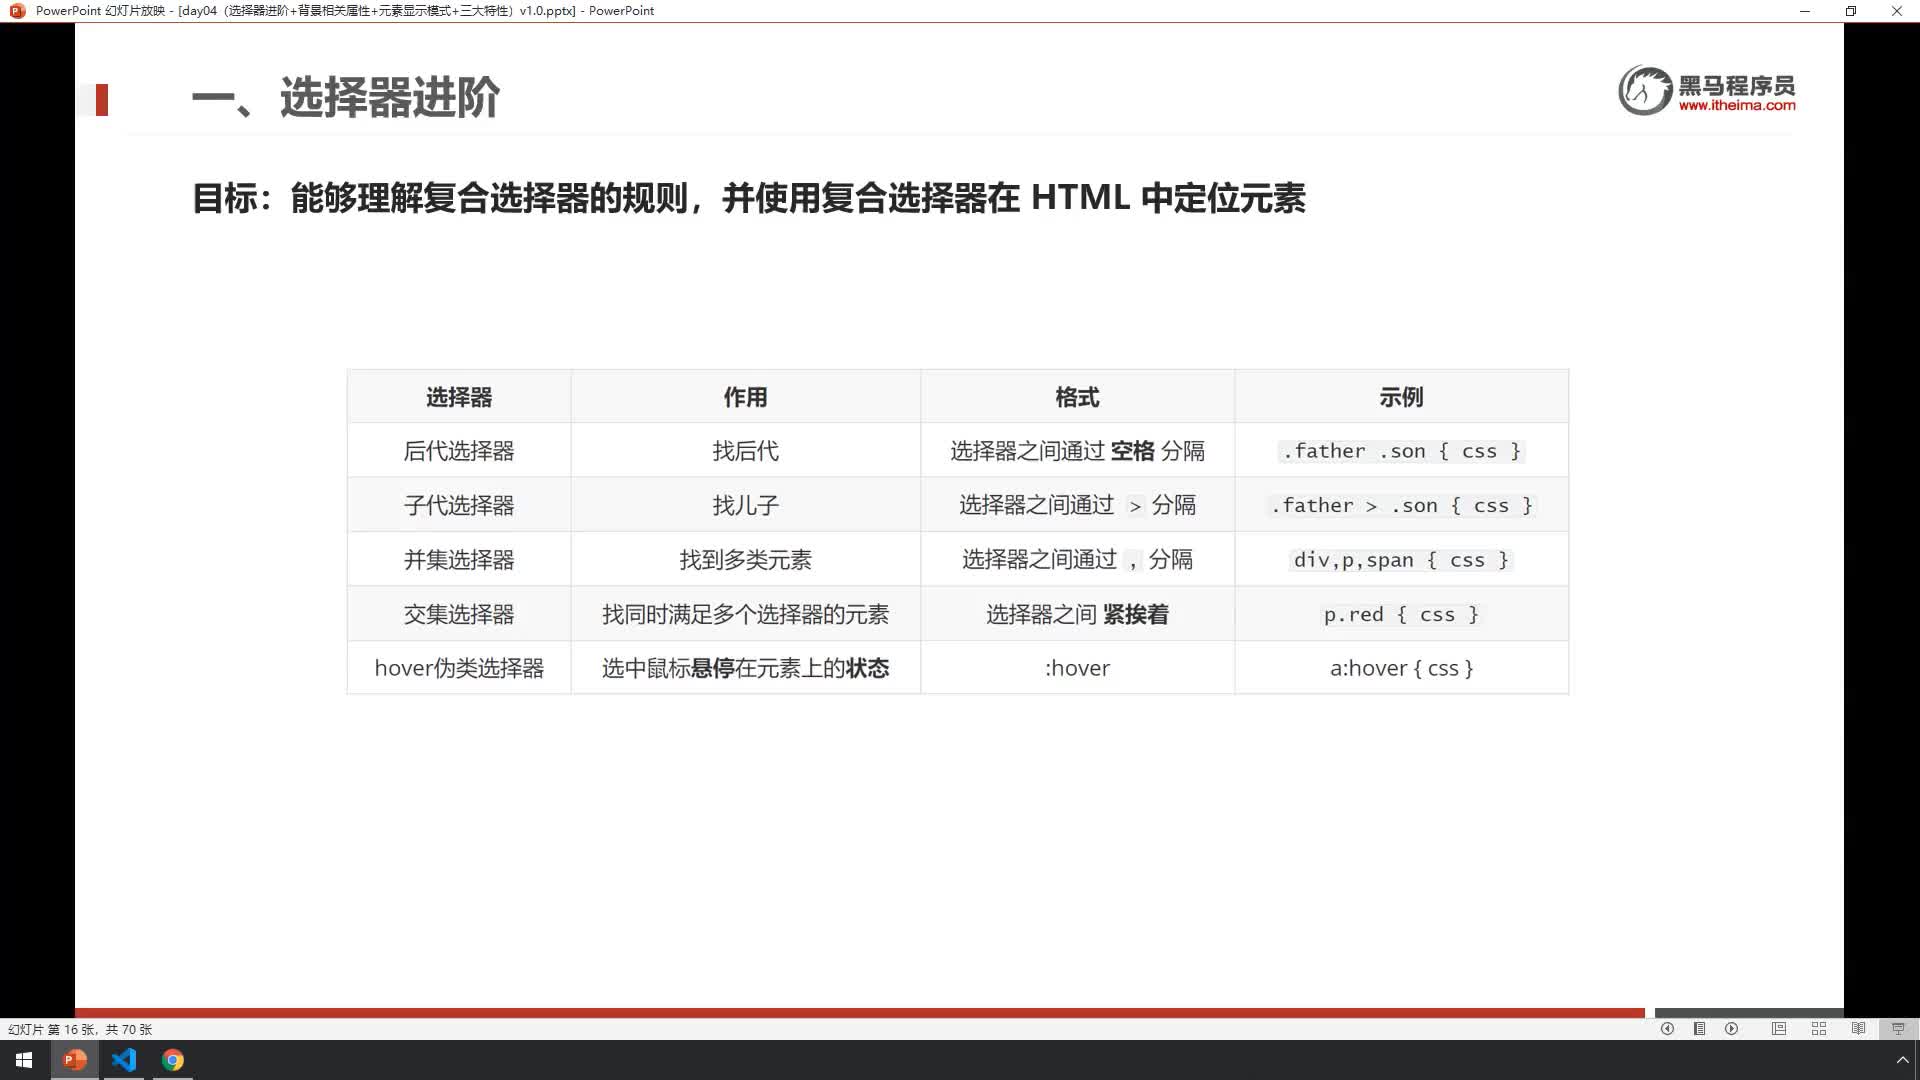
Task: Restore down the PowerPoint window
Action: (1851, 11)
